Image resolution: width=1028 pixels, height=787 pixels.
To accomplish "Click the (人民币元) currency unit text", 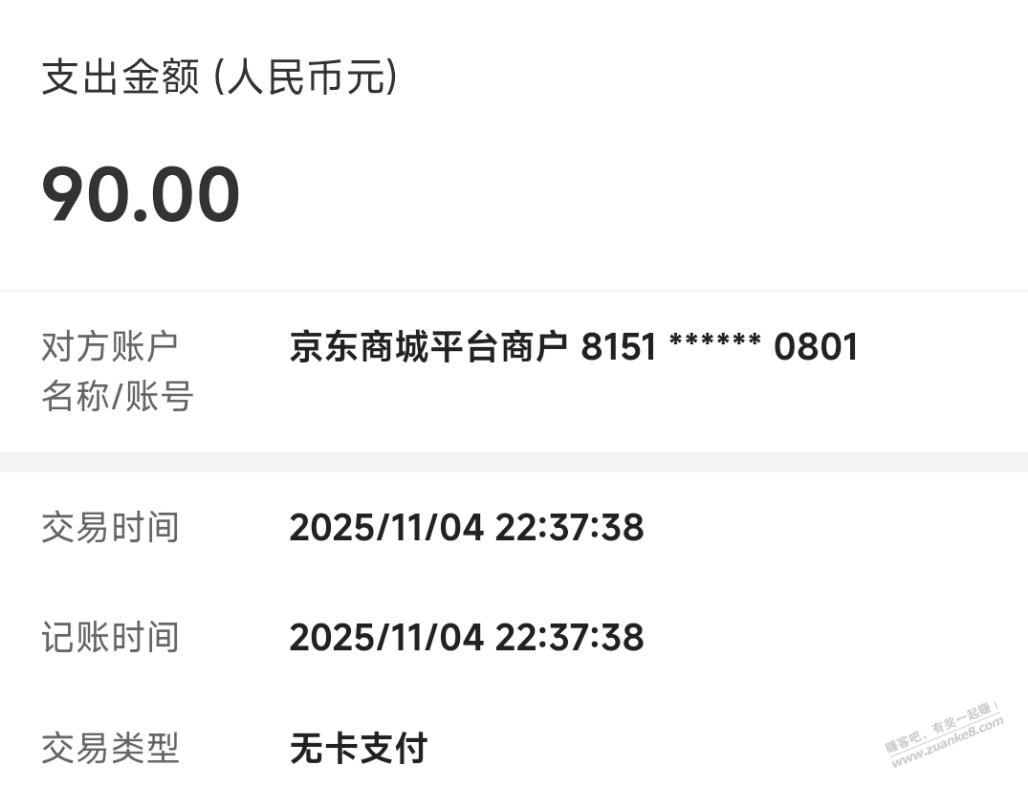I will click(x=304, y=78).
